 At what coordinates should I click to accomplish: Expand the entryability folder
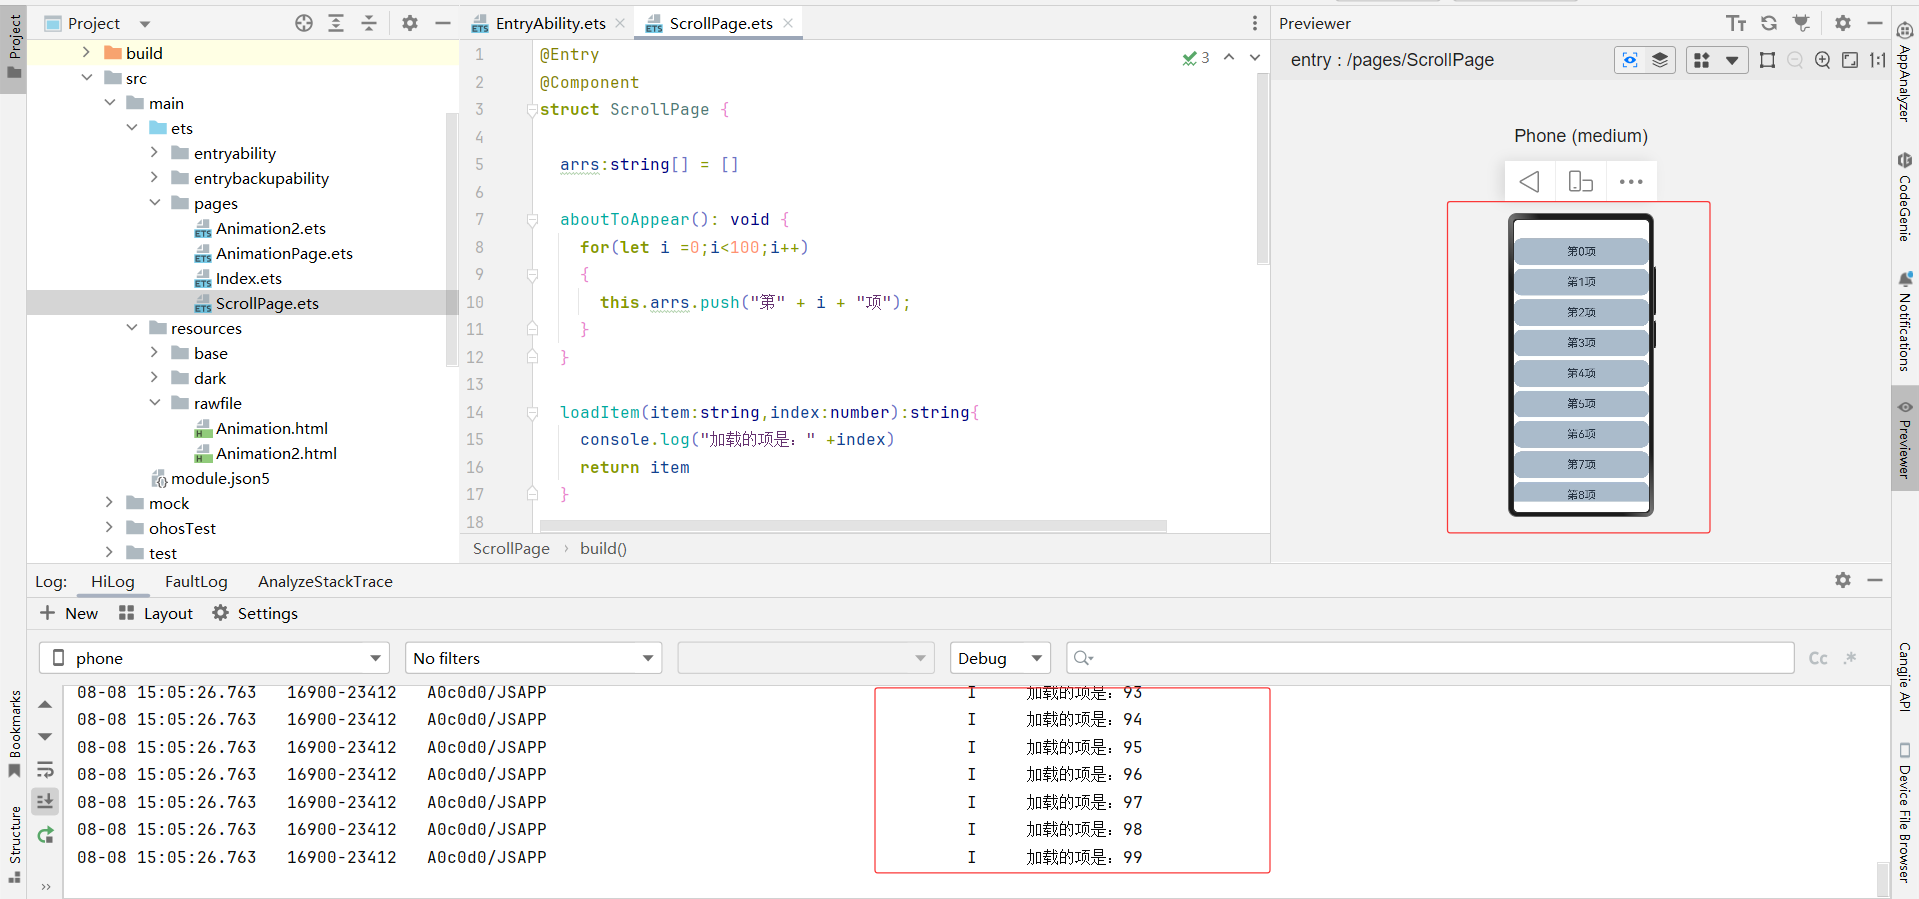click(154, 152)
